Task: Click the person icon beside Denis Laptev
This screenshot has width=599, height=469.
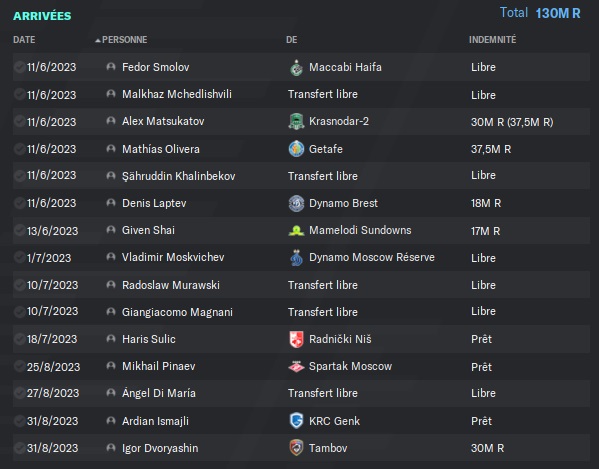Action: coord(111,203)
